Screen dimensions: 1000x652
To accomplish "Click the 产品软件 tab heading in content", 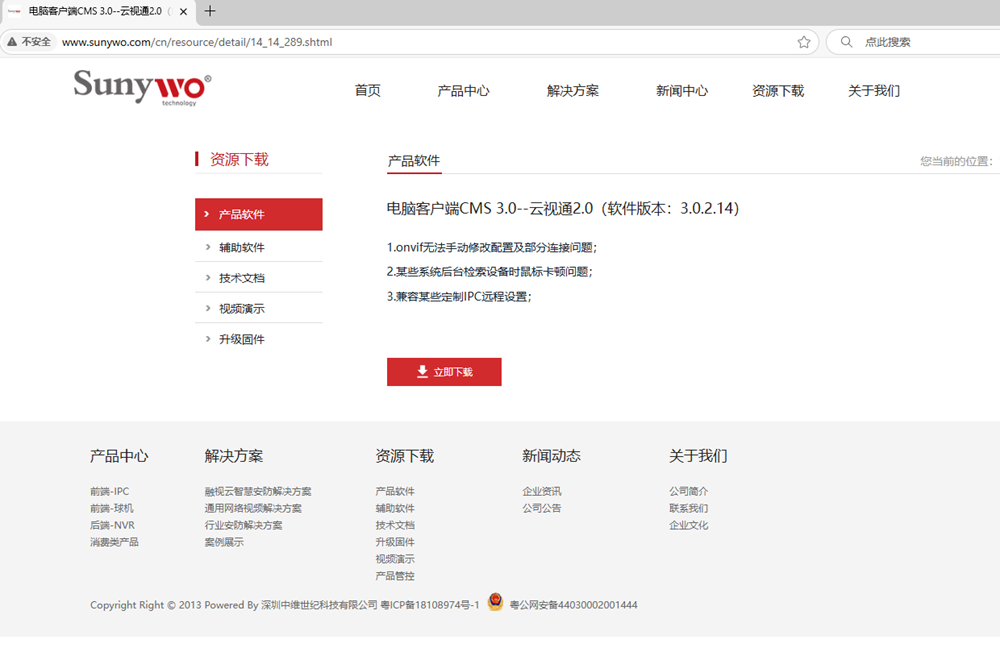I will (x=414, y=161).
